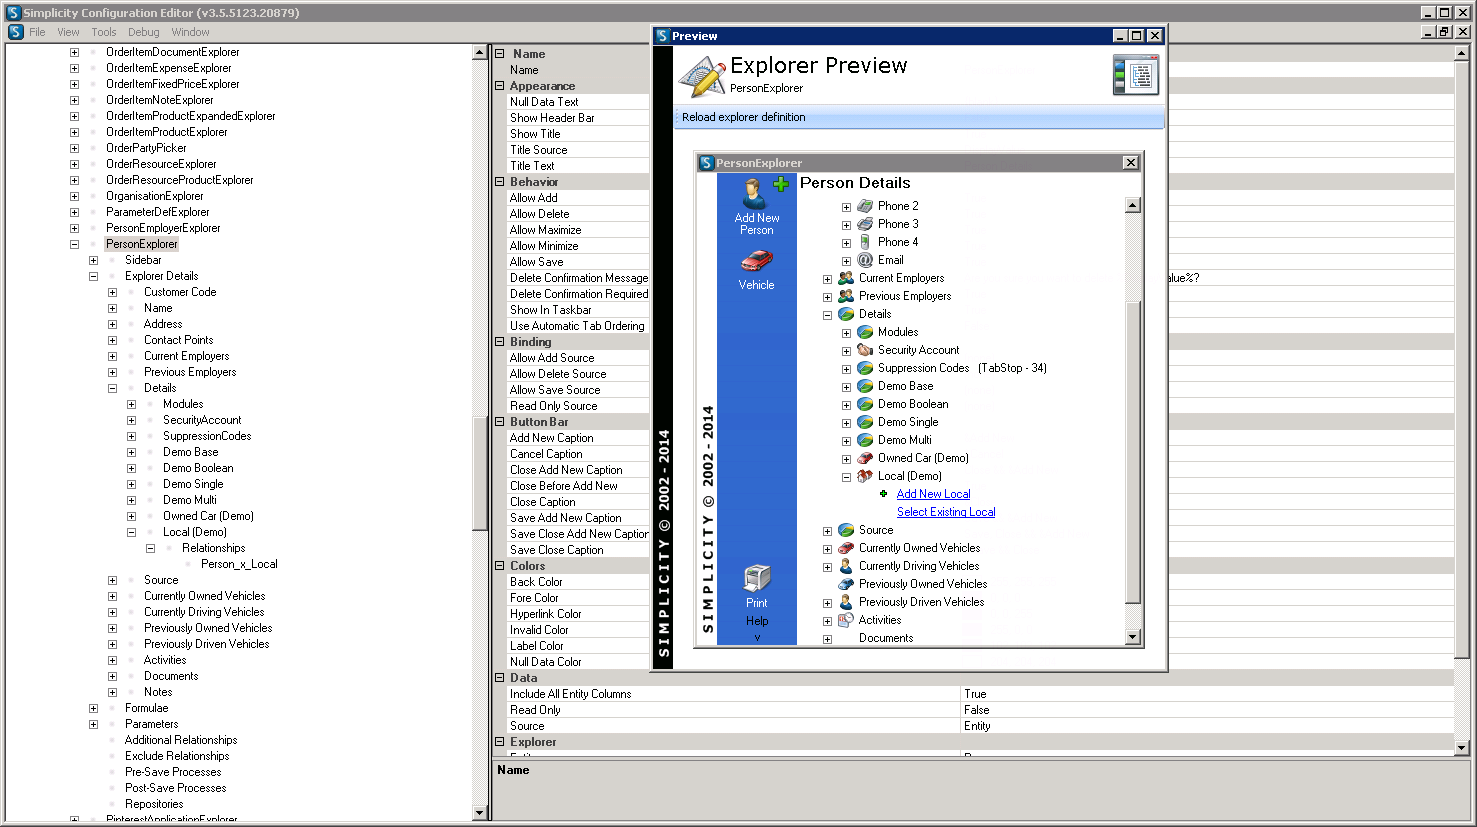Image resolution: width=1477 pixels, height=827 pixels.
Task: Click the preview tree scrollbar up arrow
Action: [1133, 205]
